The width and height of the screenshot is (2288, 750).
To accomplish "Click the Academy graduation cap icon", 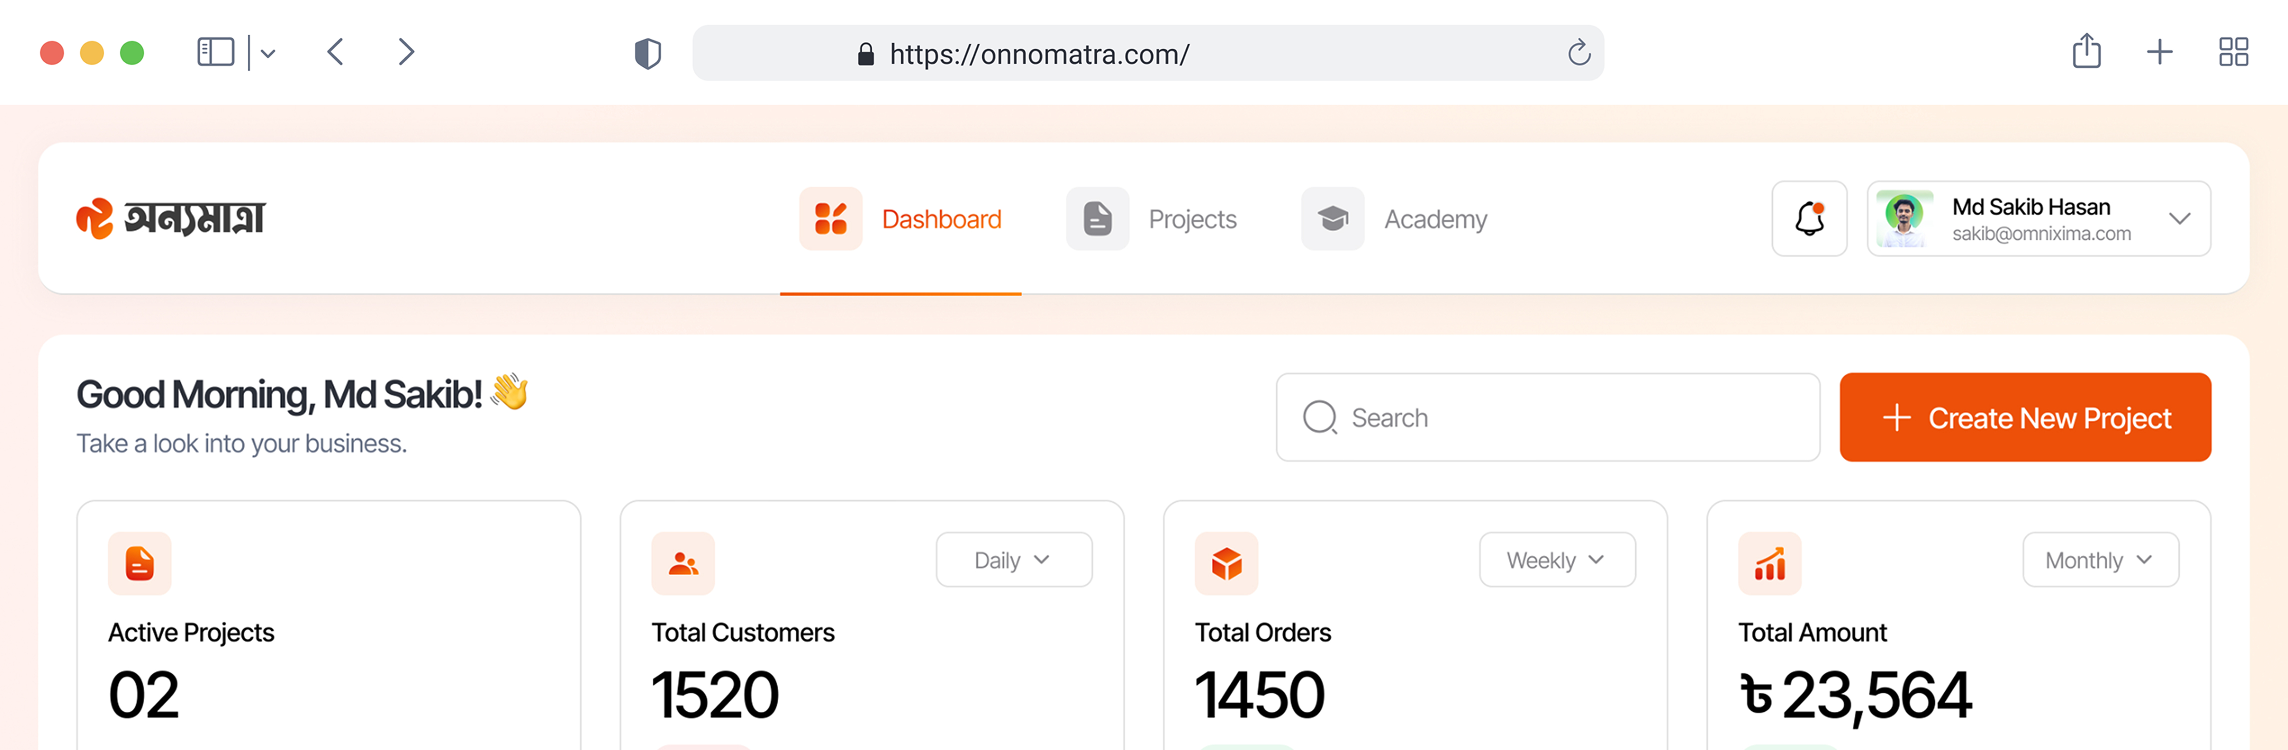I will 1332,218.
